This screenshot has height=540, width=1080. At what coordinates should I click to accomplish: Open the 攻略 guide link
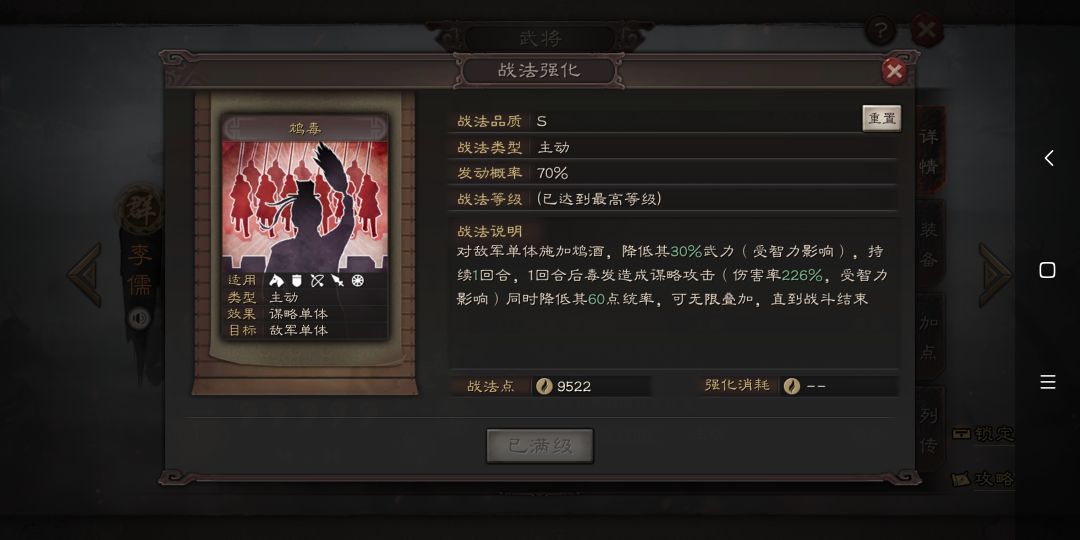[x=983, y=479]
